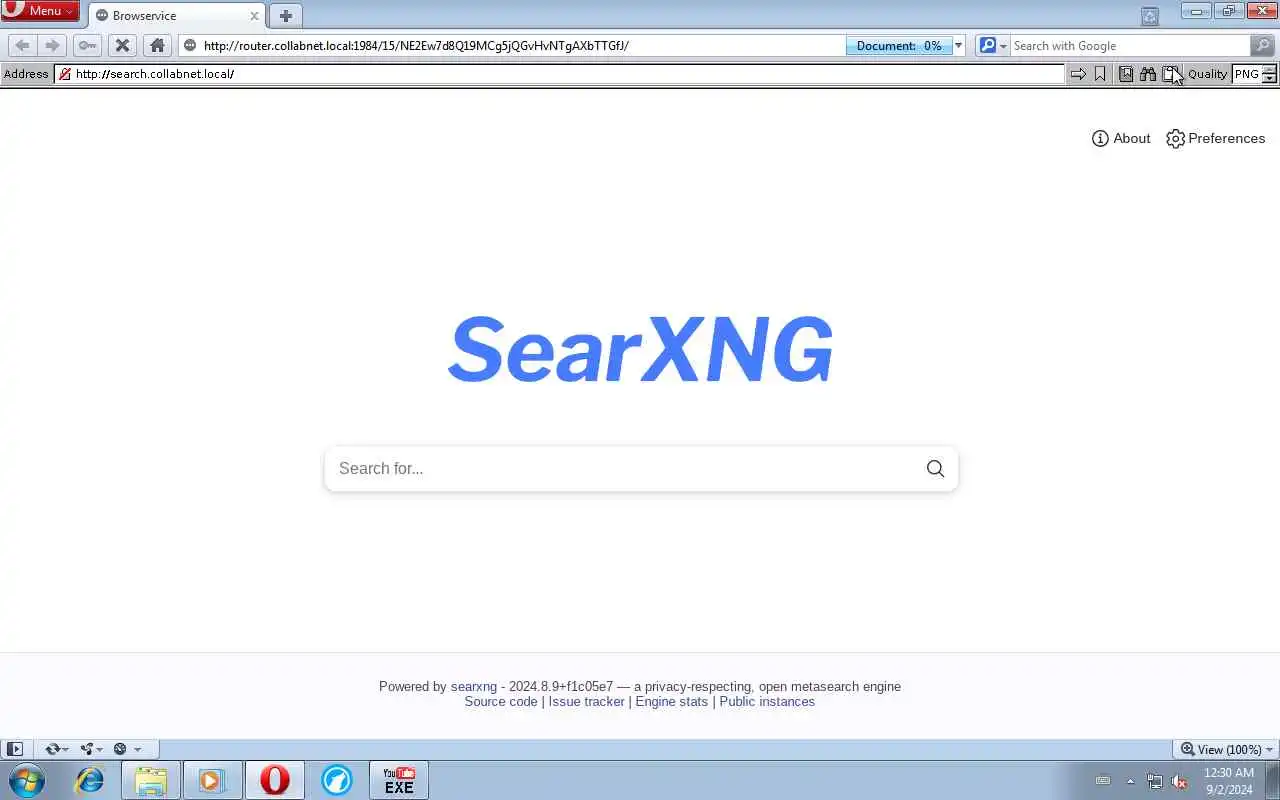Show hidden tray icons arrow

[x=1131, y=781]
